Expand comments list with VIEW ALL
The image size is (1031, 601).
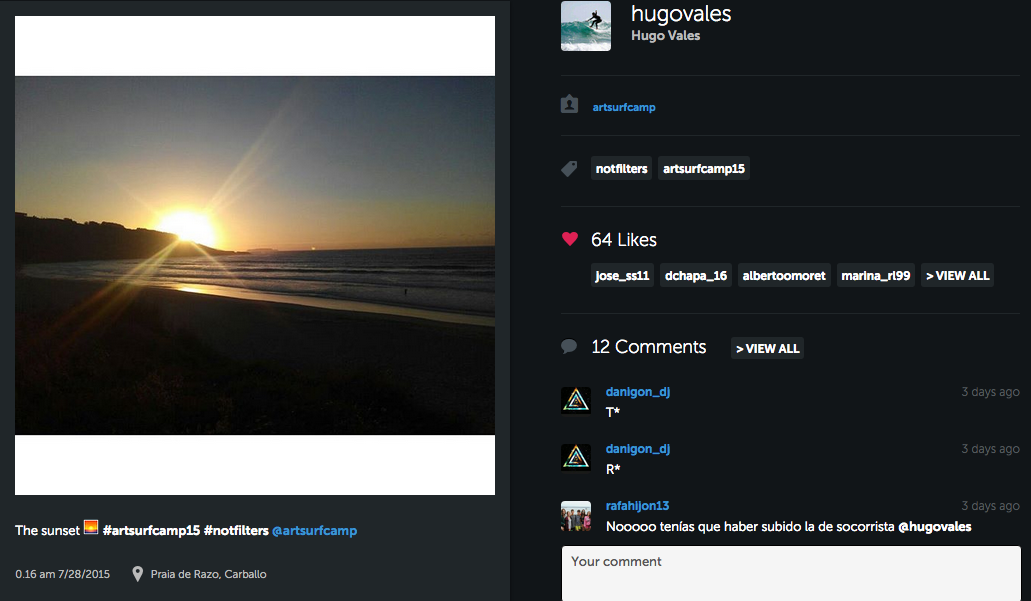point(767,348)
